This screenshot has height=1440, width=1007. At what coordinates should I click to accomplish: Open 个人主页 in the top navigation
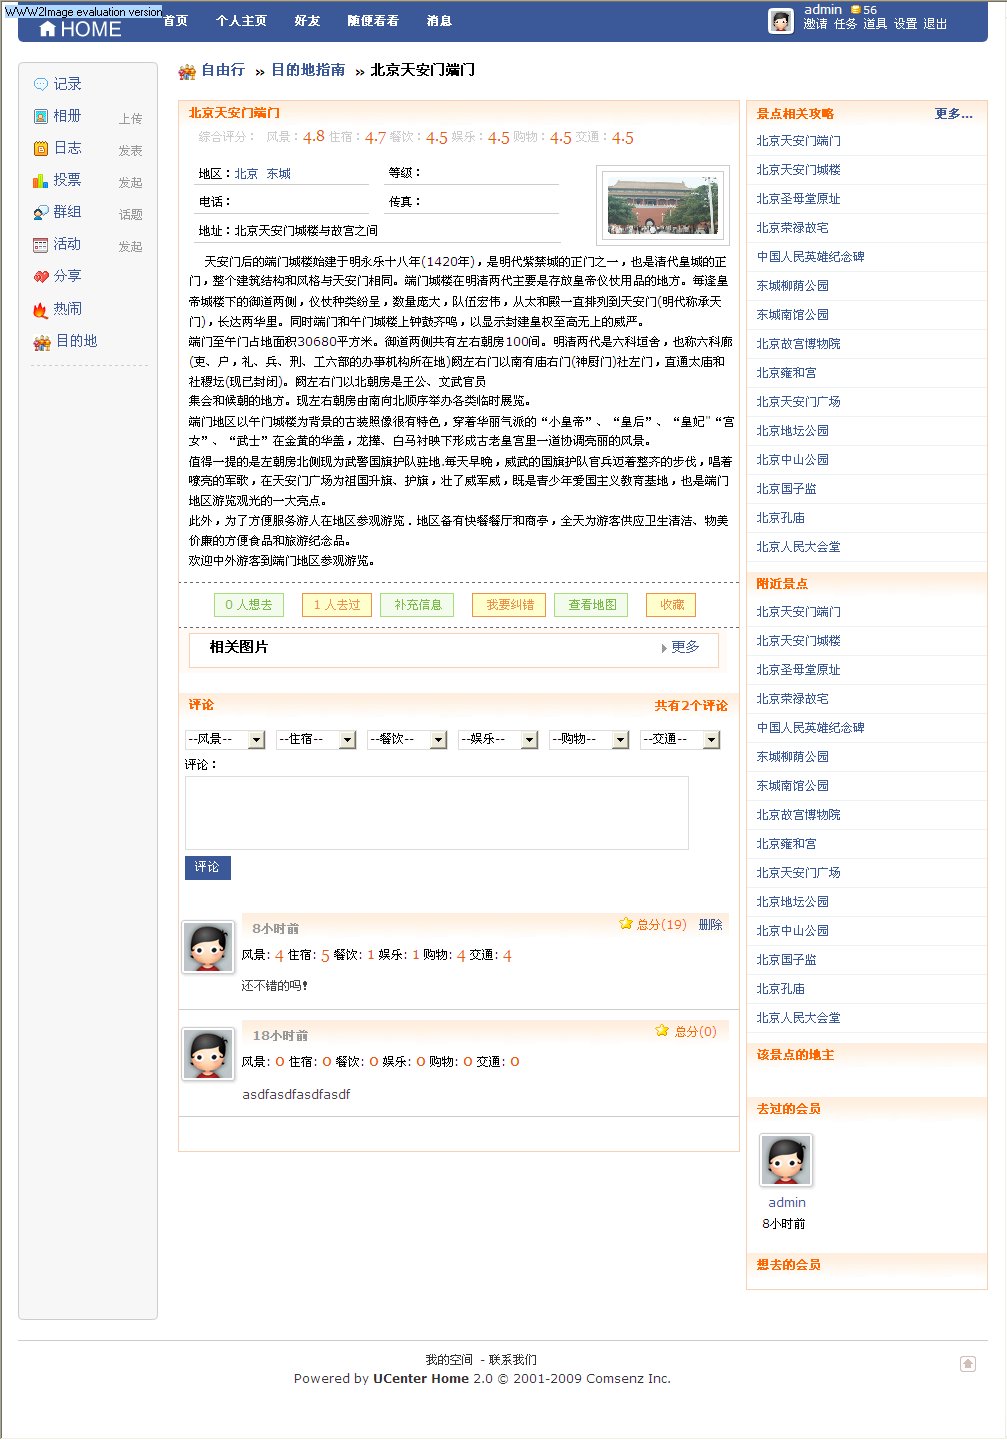241,21
